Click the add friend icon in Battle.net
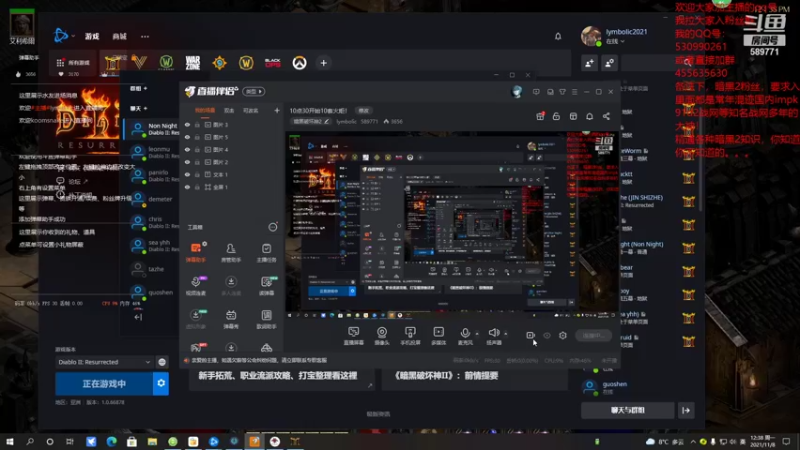 point(589,63)
